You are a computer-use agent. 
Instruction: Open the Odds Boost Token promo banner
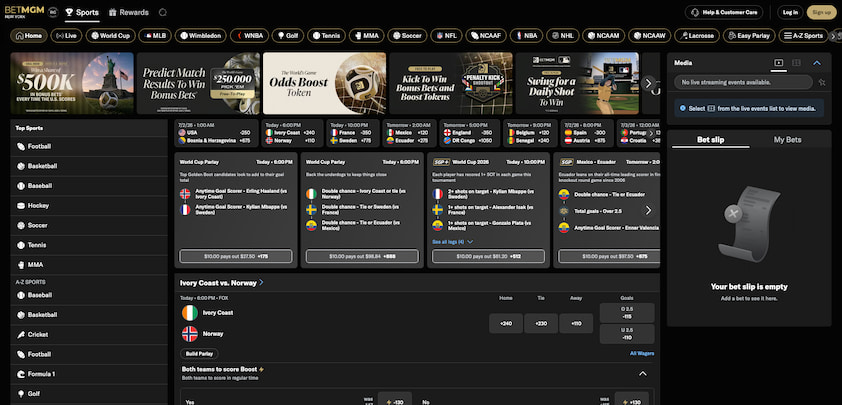coord(324,83)
